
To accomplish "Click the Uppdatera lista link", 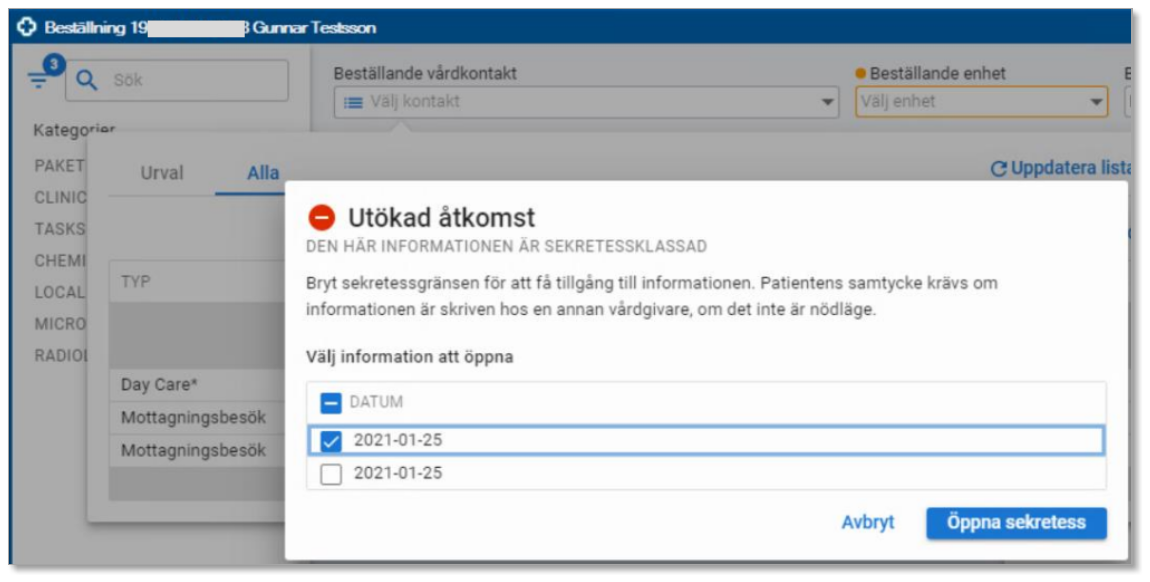I will coord(1070,169).
